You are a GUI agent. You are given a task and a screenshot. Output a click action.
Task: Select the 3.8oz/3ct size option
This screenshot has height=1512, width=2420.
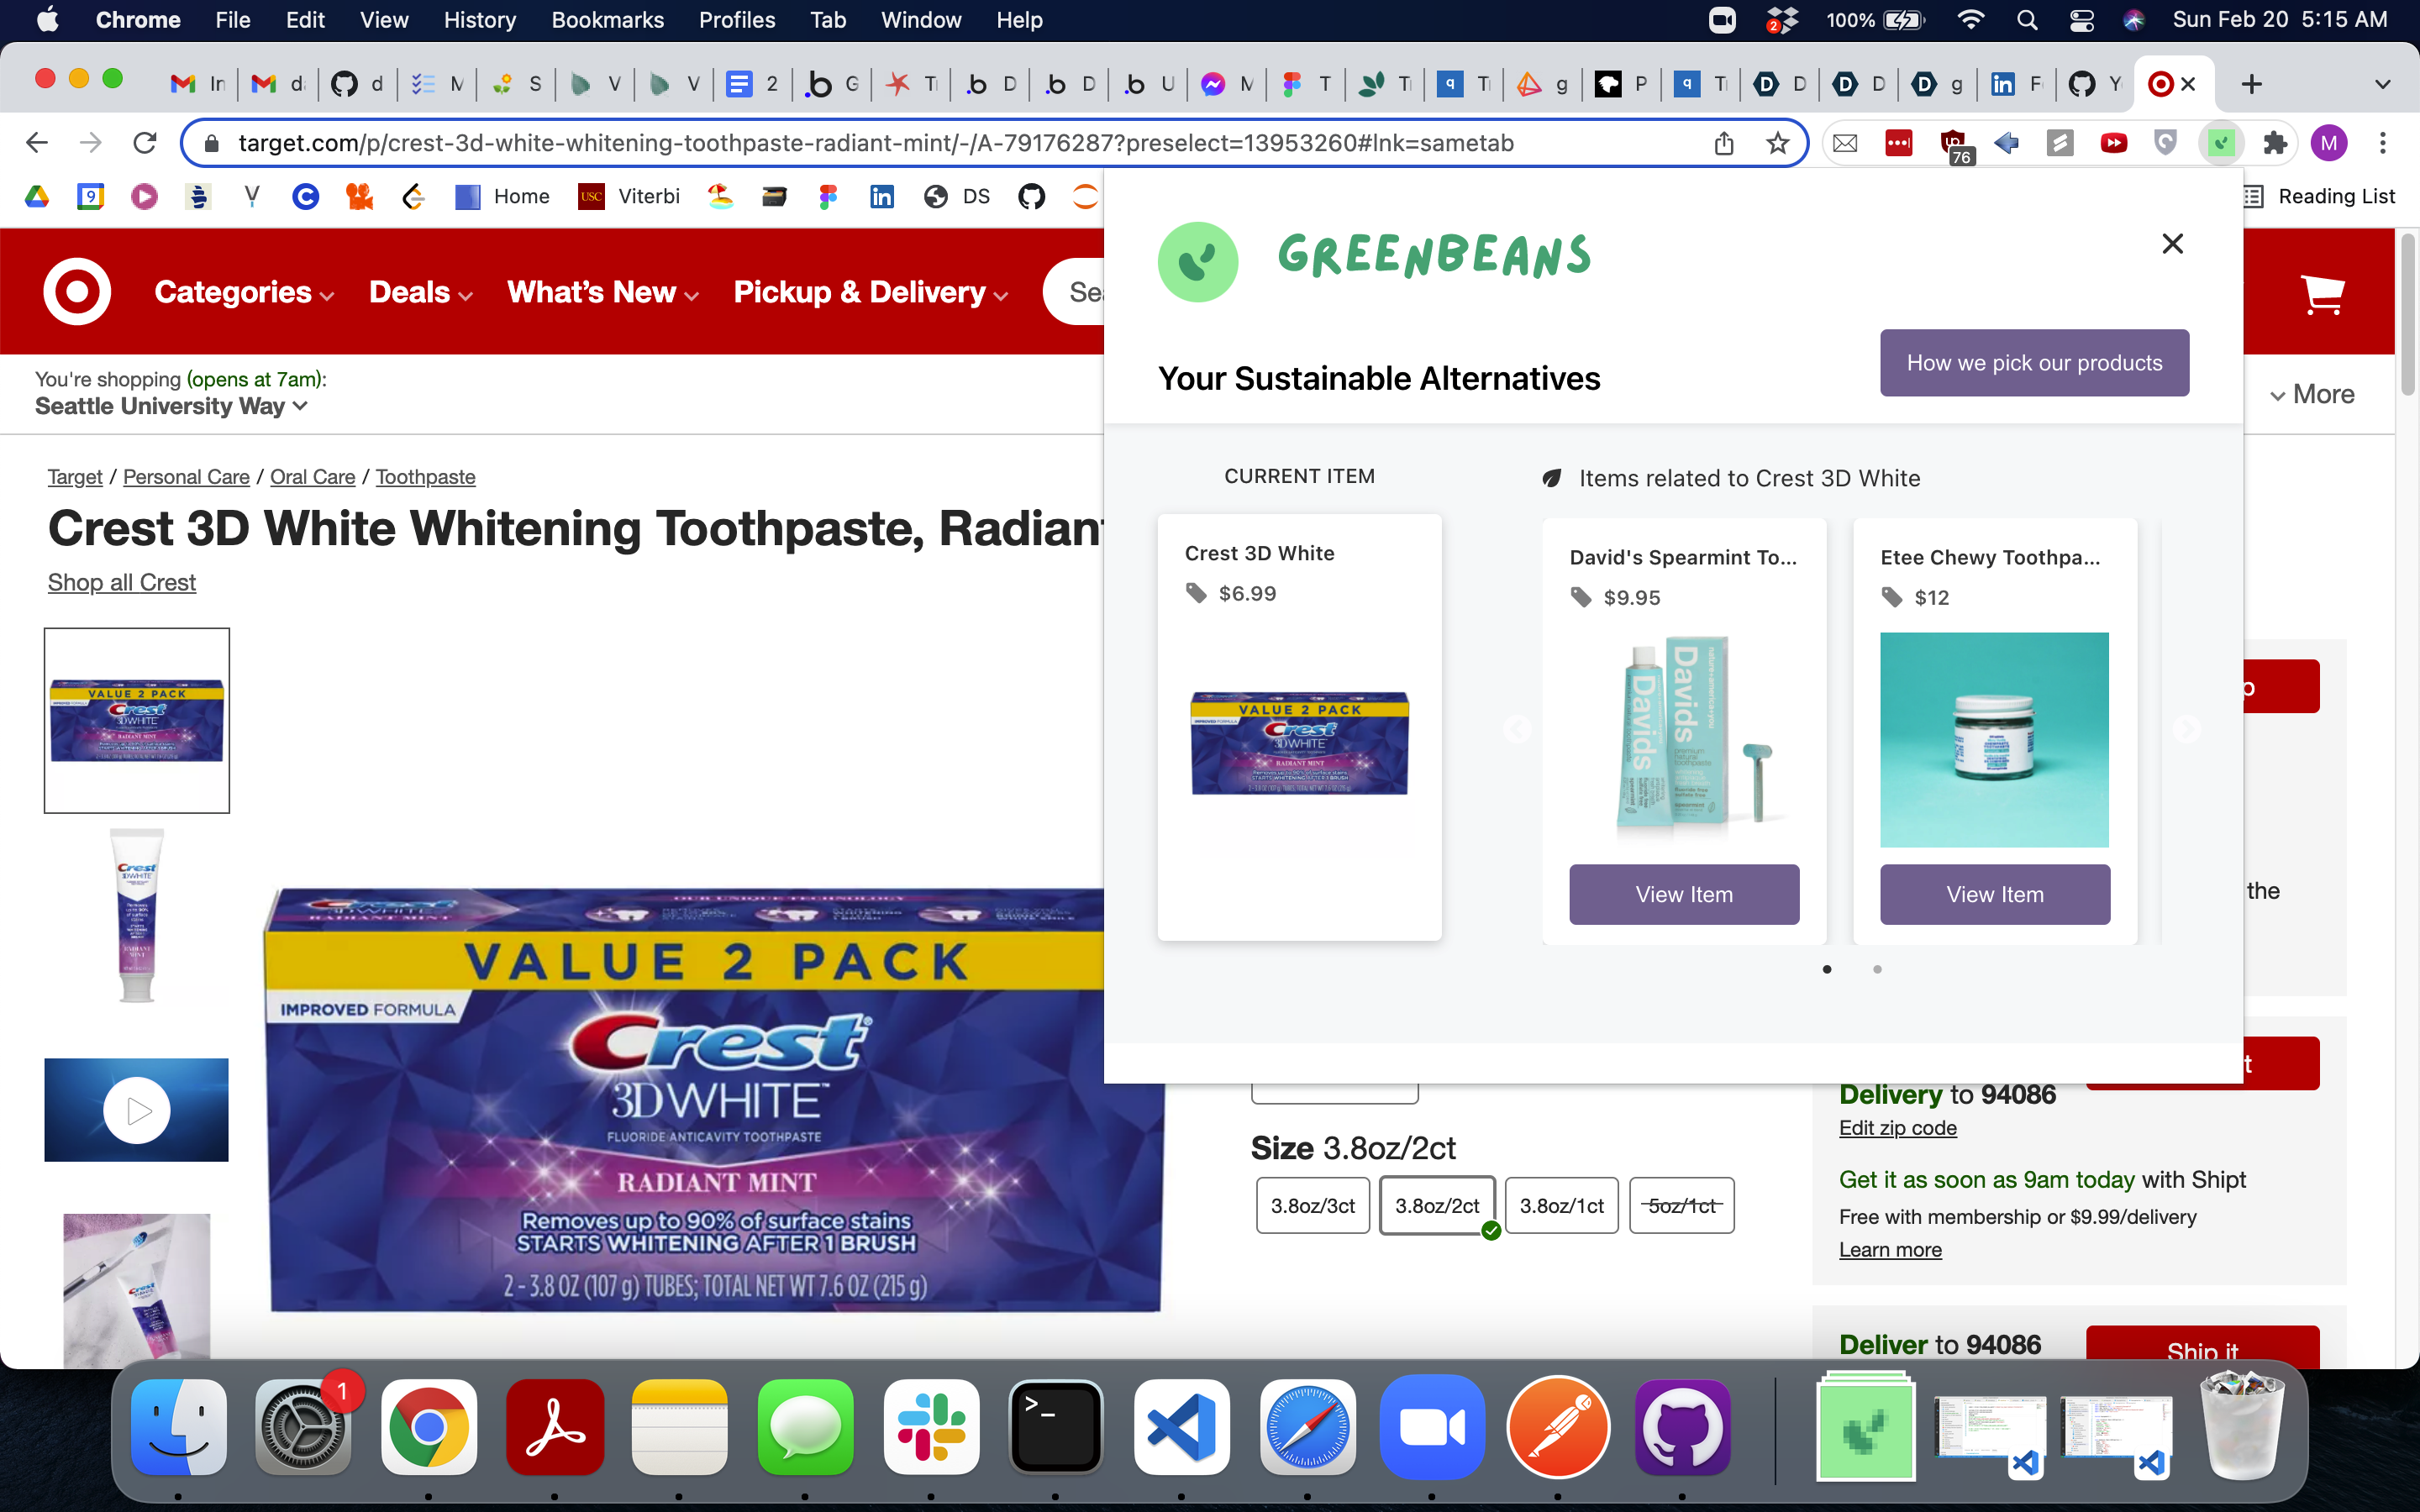(1312, 1206)
